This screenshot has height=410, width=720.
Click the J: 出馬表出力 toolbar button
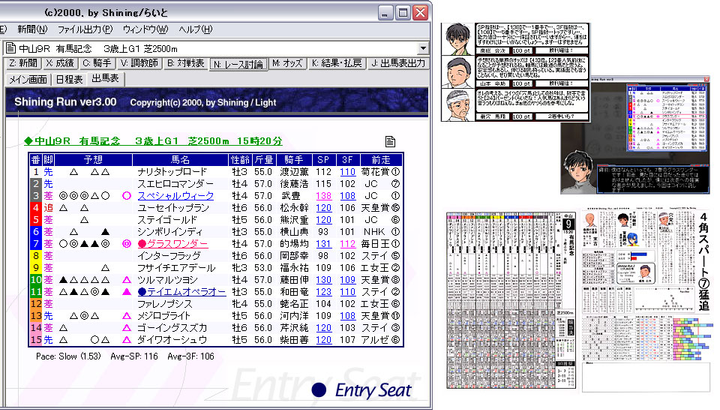point(398,63)
